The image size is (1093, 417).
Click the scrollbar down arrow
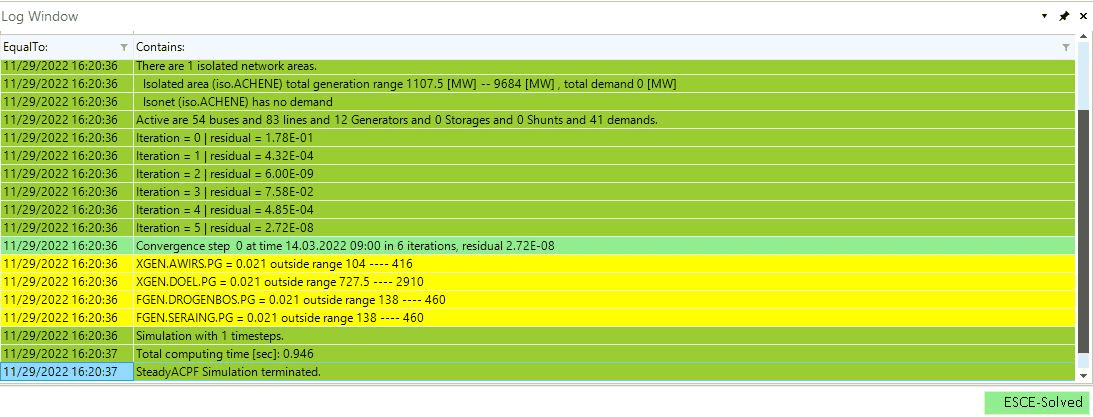click(1084, 374)
